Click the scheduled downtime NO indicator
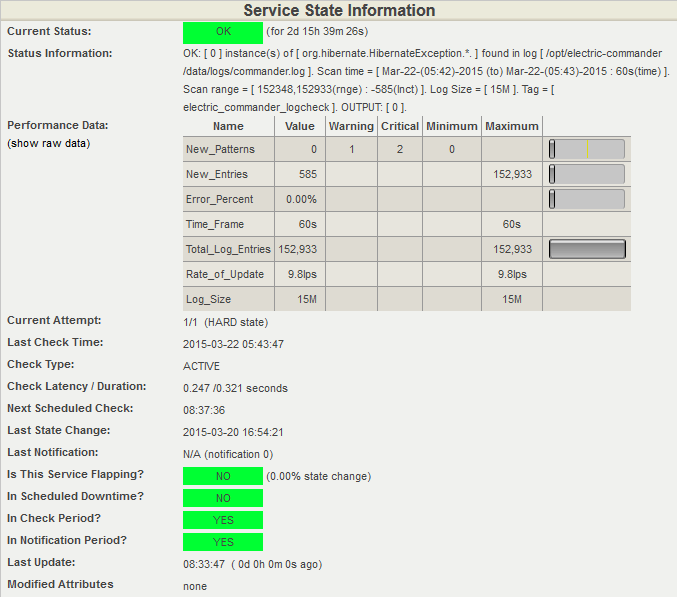This screenshot has width=677, height=597. click(222, 498)
